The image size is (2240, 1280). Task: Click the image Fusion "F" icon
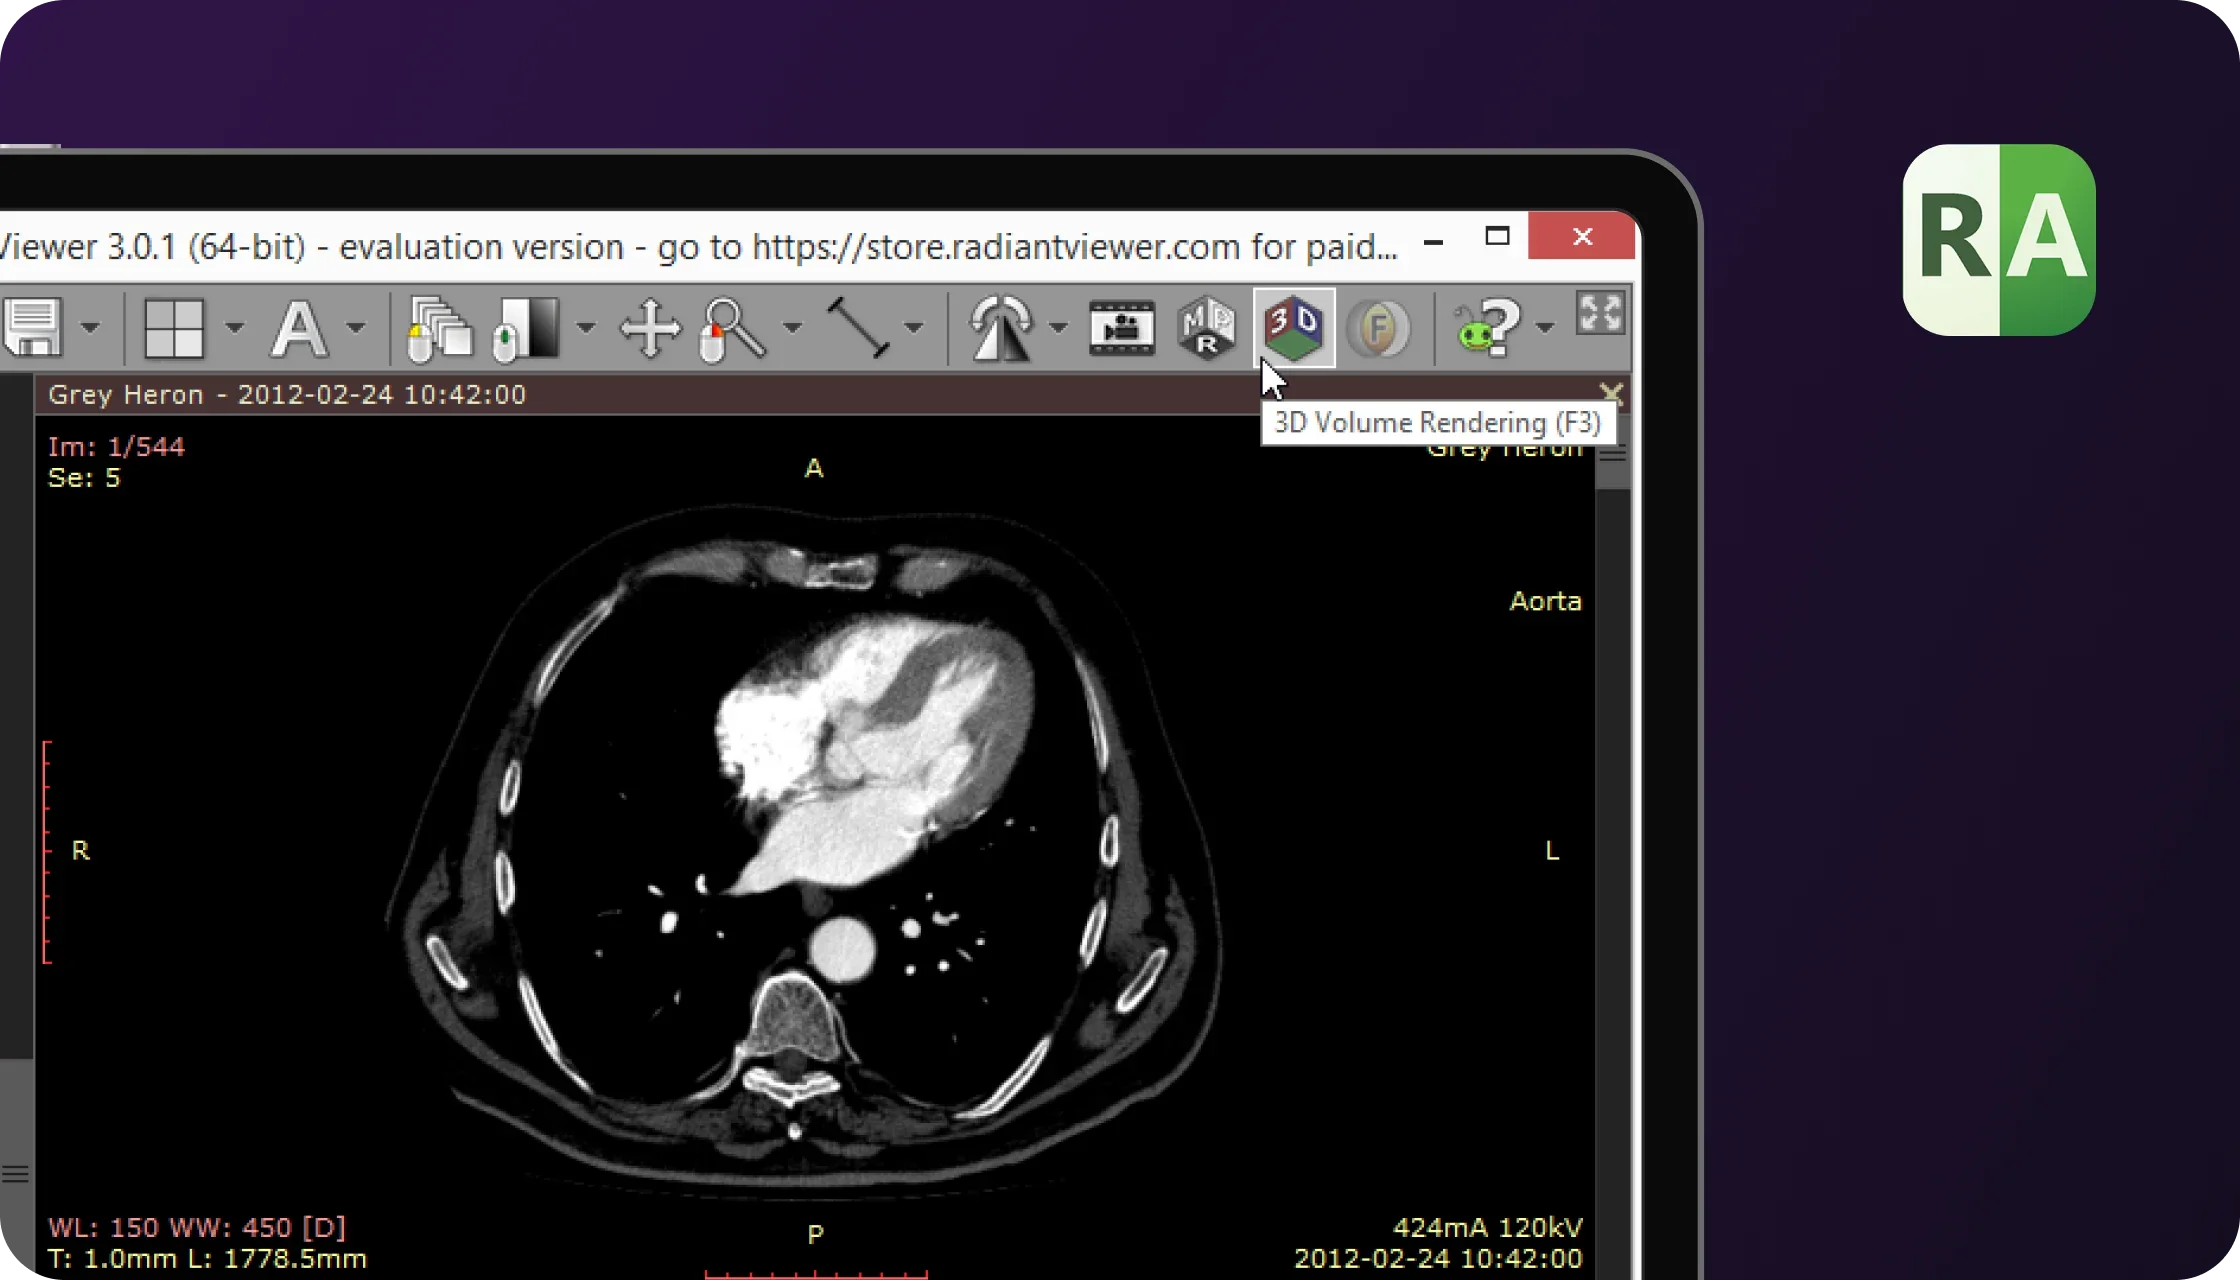(1379, 328)
